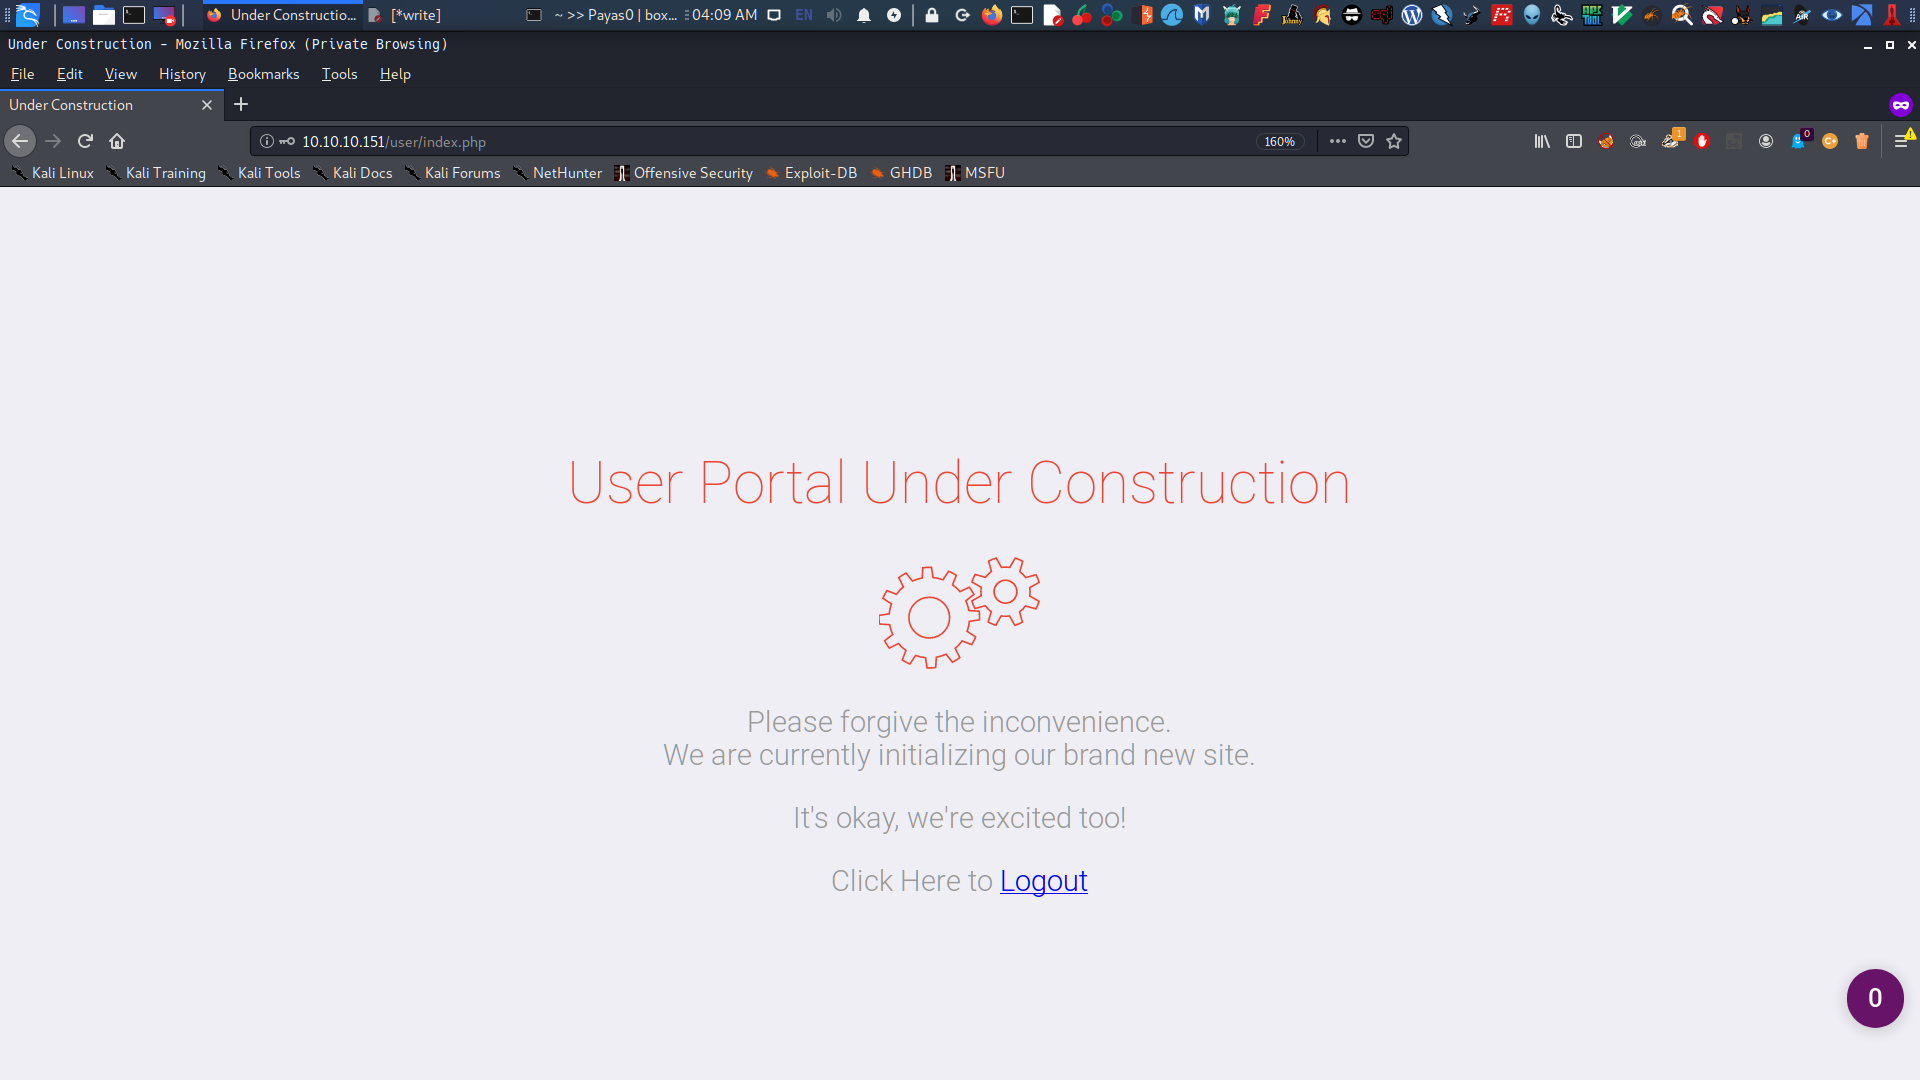Open the Kali Tools bookmark
The width and height of the screenshot is (1920, 1080).
point(259,173)
